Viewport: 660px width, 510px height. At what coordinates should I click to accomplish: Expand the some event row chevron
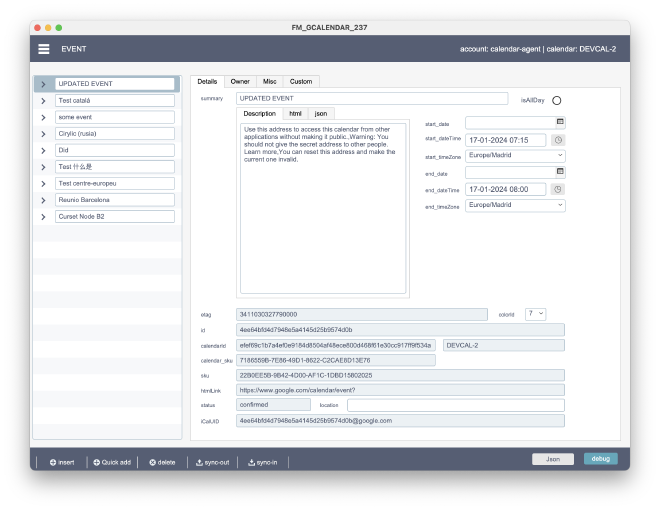click(x=43, y=117)
